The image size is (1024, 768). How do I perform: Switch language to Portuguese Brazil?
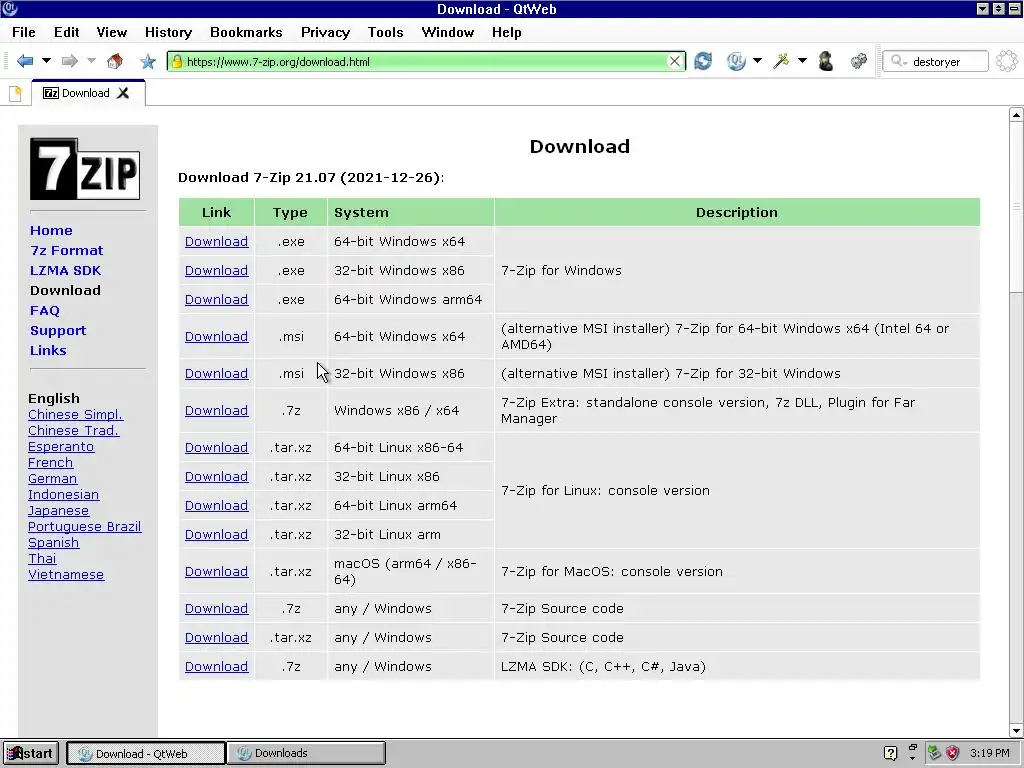click(84, 526)
